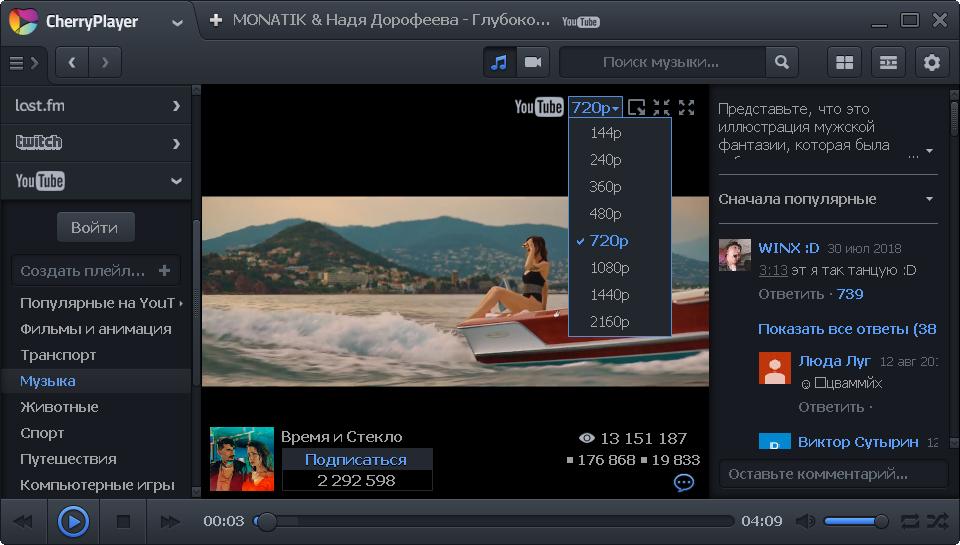Screen dimensions: 960x545
Task: Choose 1080p quality
Action: coord(620,268)
